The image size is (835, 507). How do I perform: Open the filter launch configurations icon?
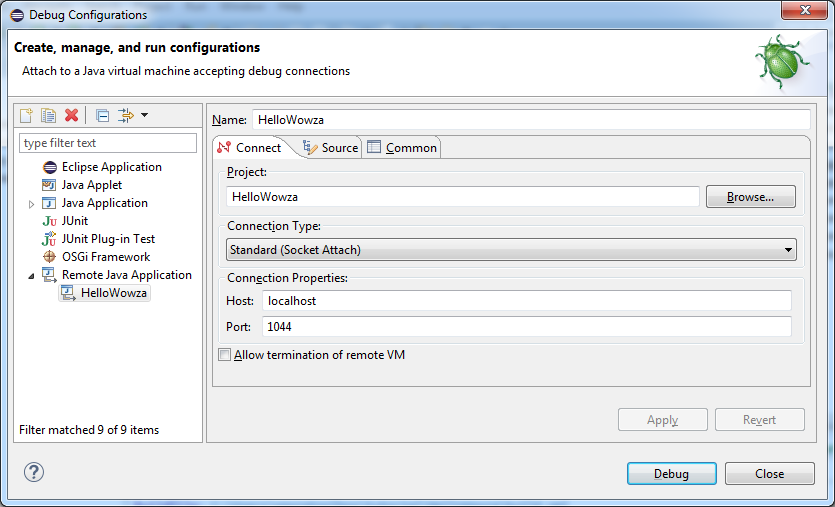click(x=126, y=116)
